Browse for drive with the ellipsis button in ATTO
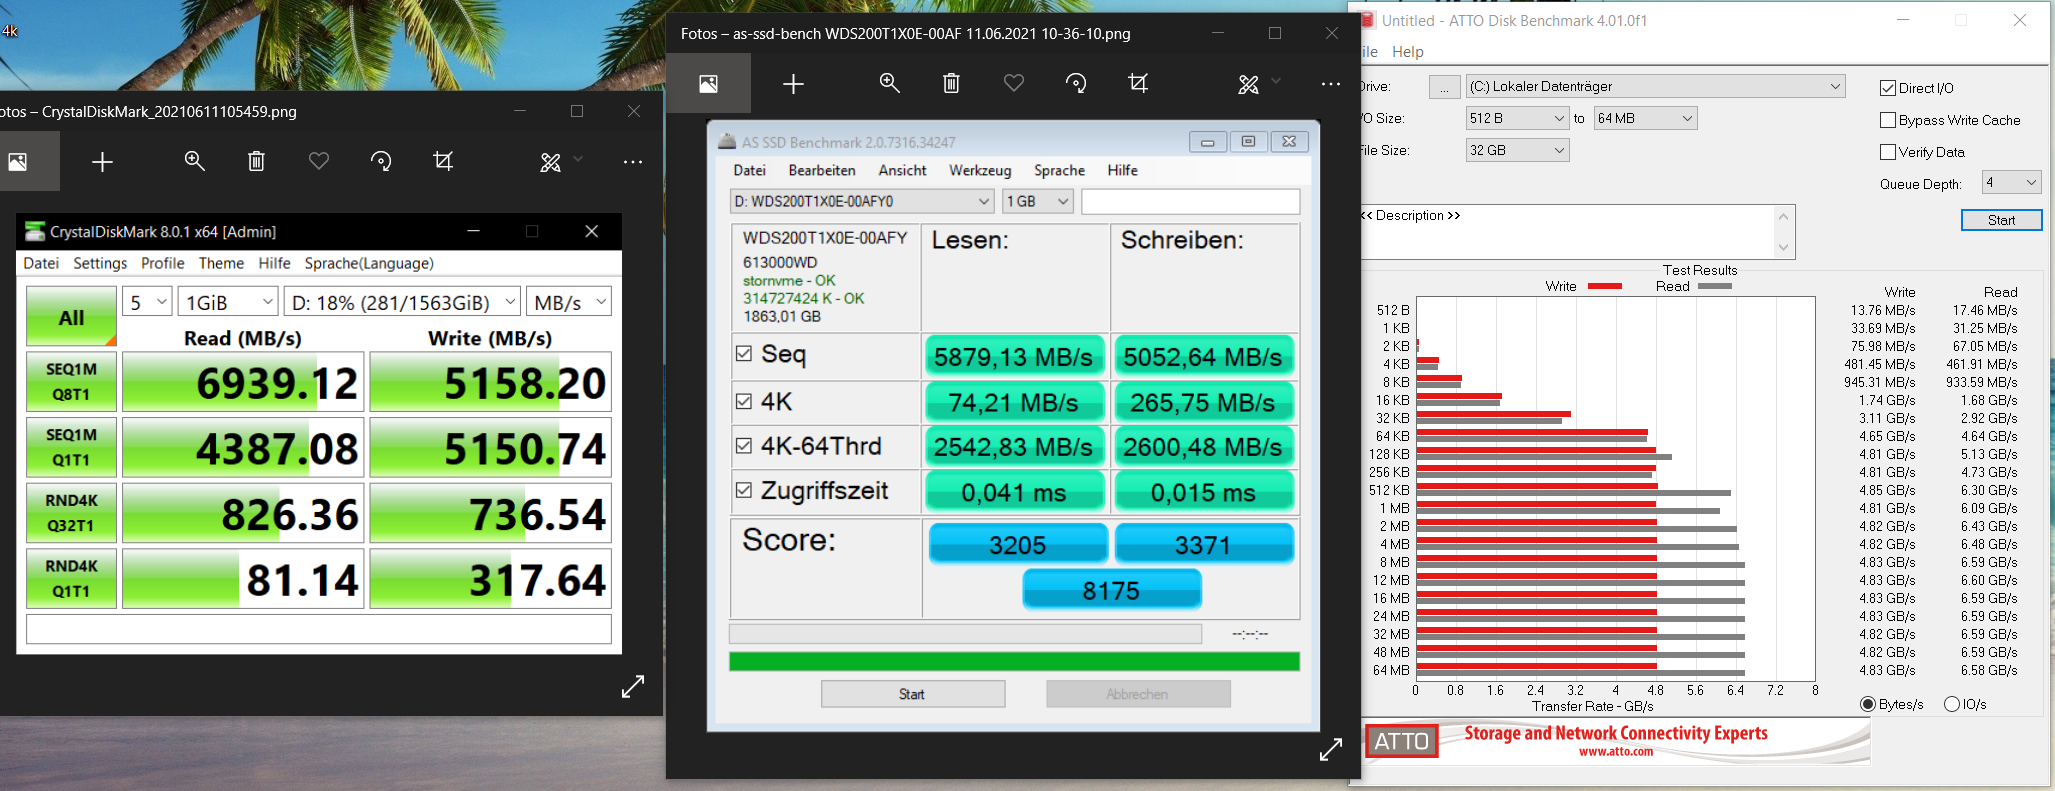 (x=1444, y=87)
